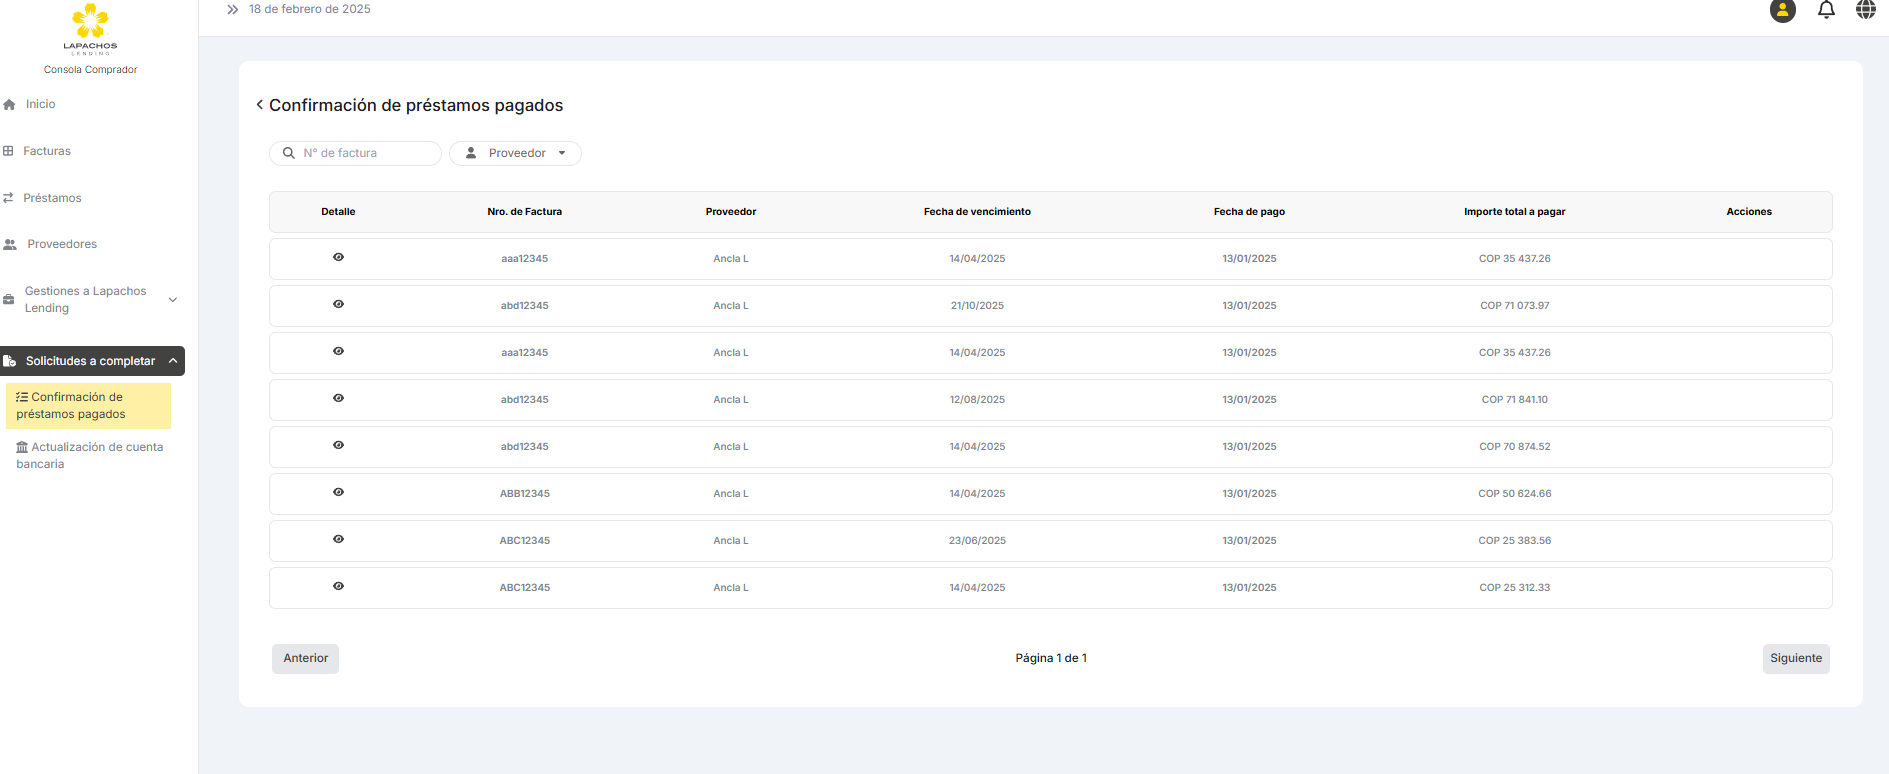Image resolution: width=1889 pixels, height=774 pixels.
Task: Go back using arrow beside page title
Action: coord(260,105)
